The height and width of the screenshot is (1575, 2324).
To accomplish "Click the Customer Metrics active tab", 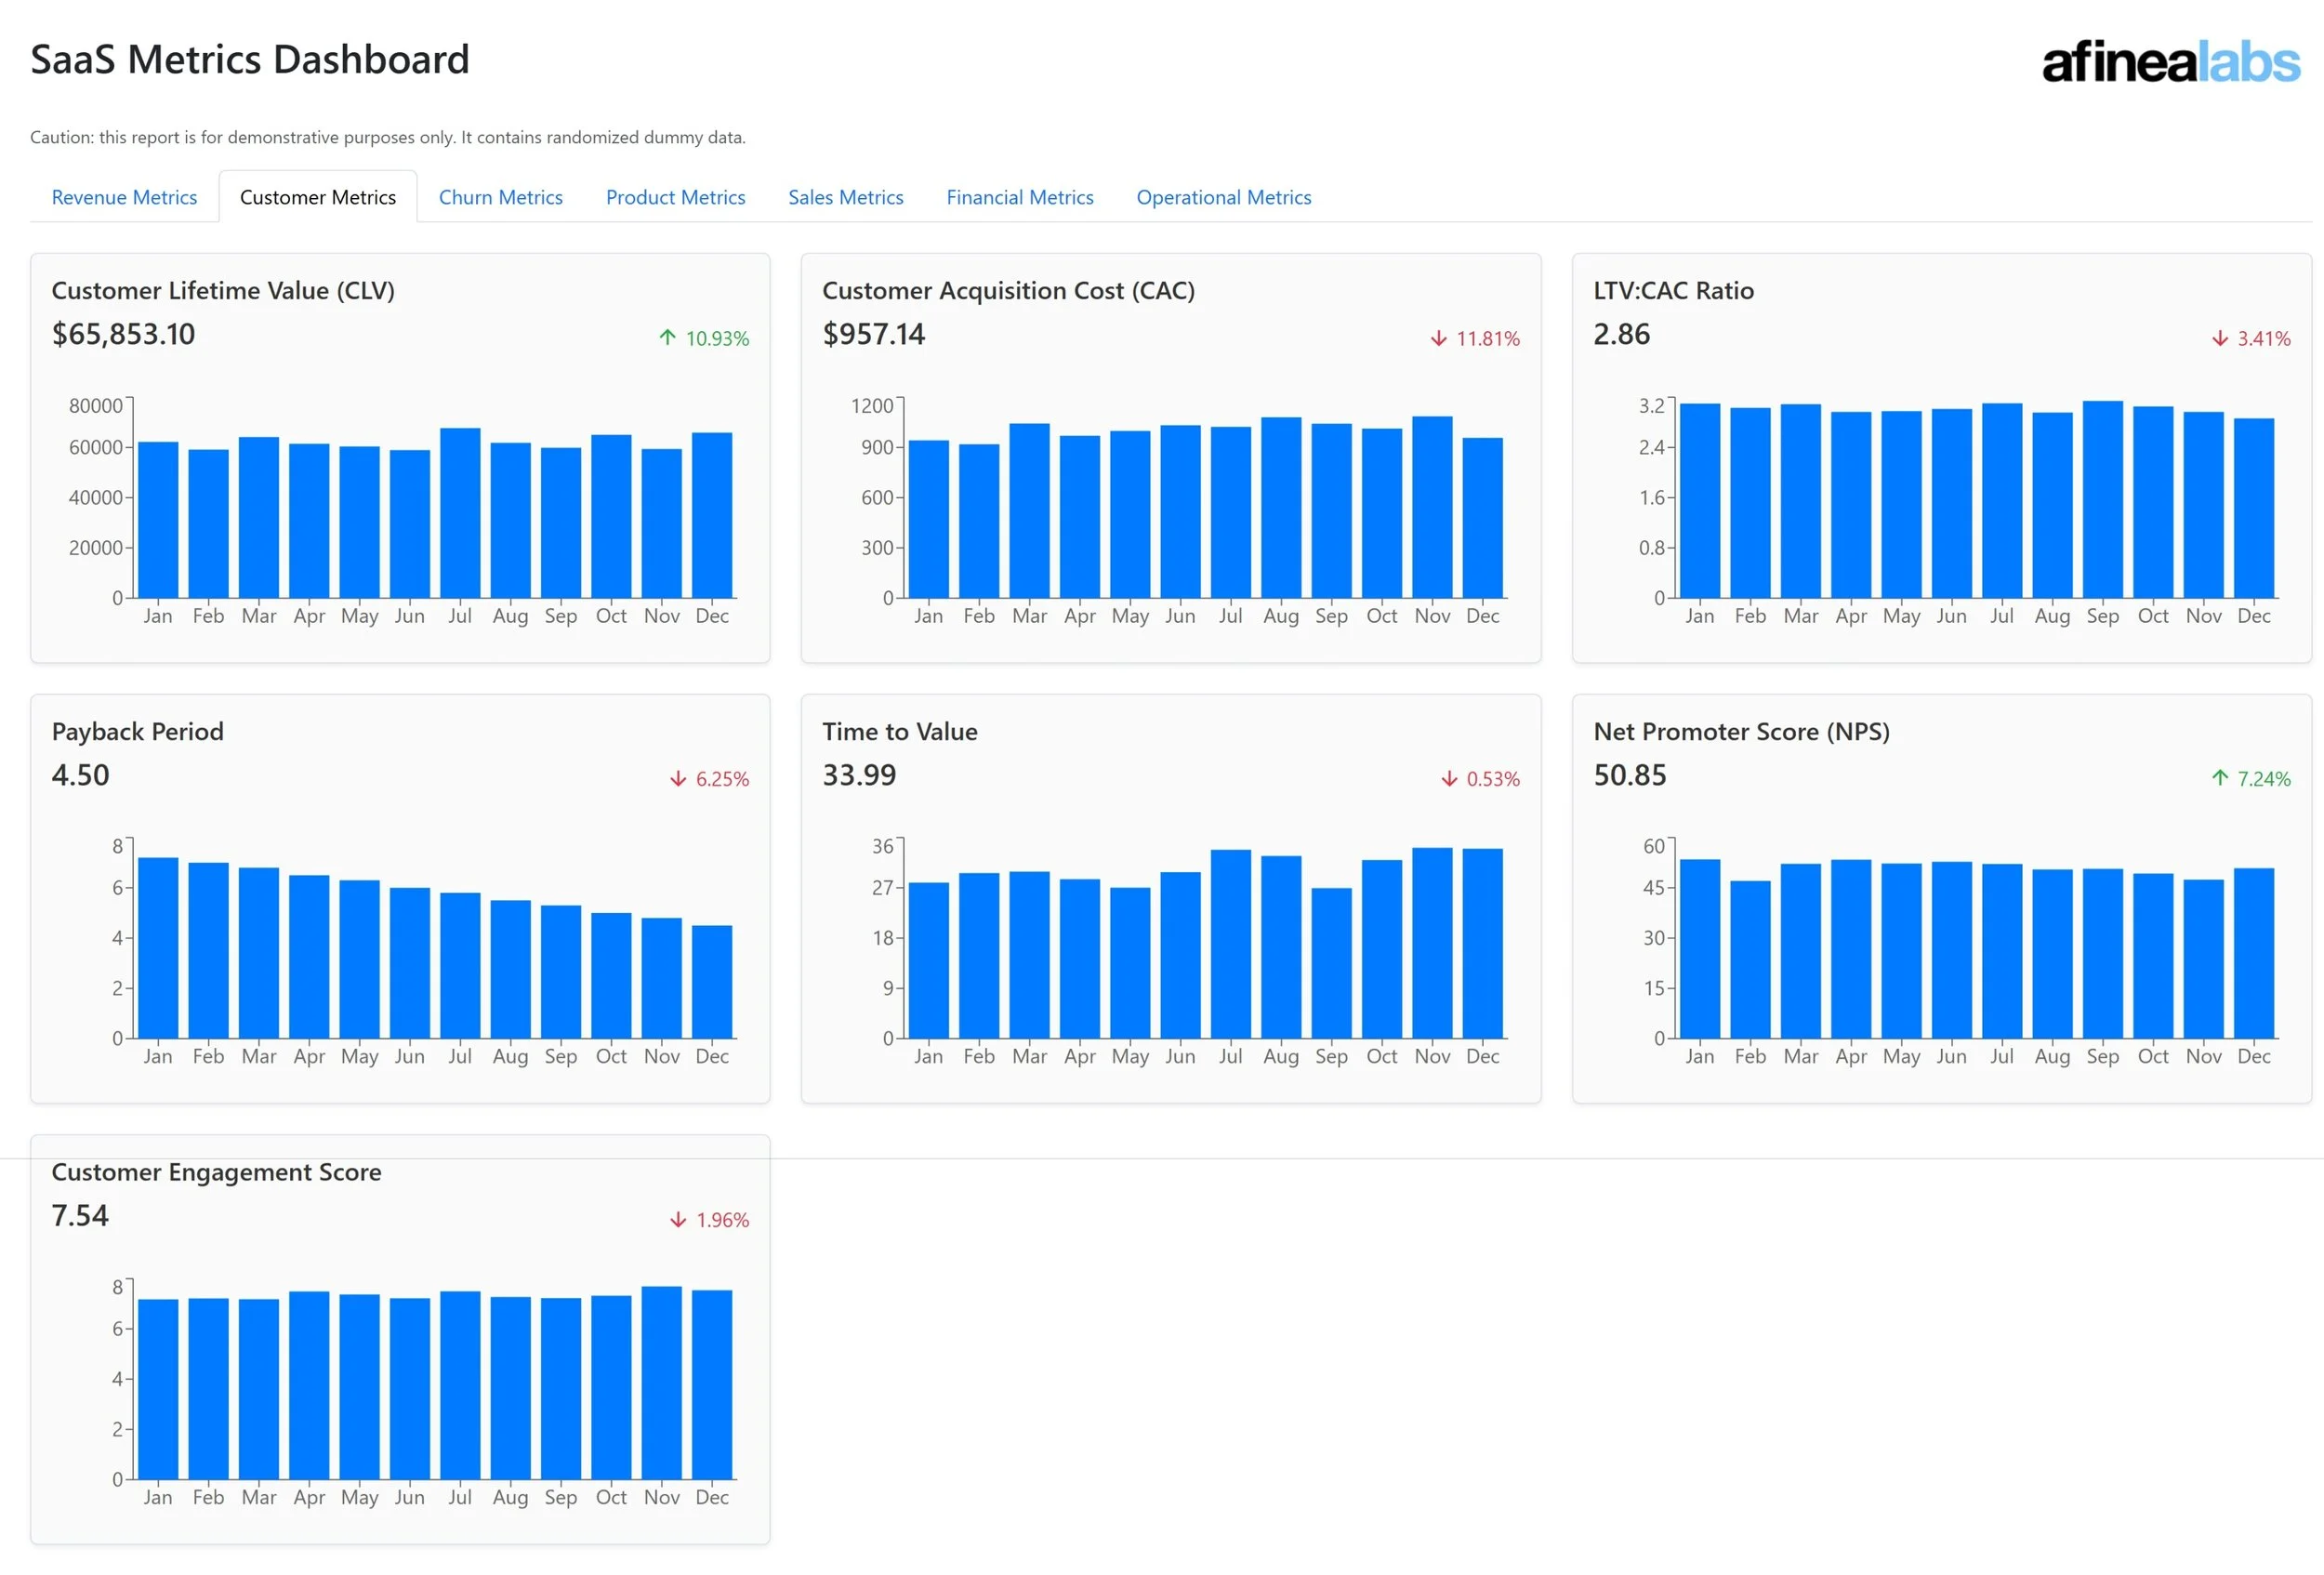I will click(317, 197).
